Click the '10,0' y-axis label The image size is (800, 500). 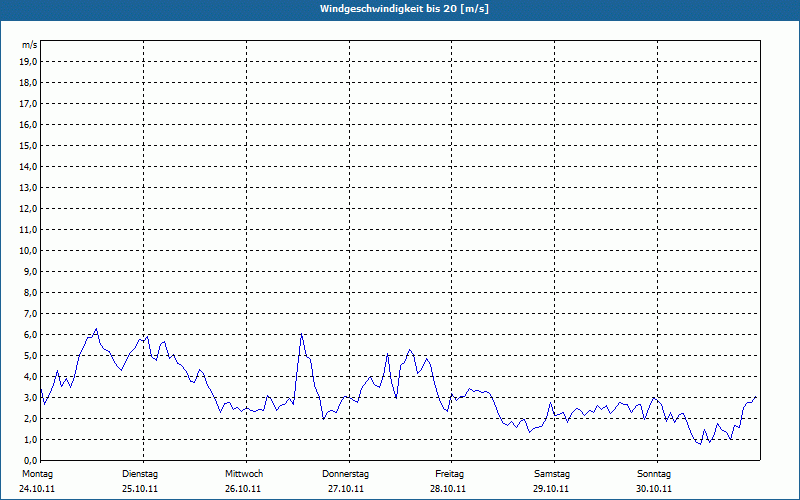tap(28, 251)
